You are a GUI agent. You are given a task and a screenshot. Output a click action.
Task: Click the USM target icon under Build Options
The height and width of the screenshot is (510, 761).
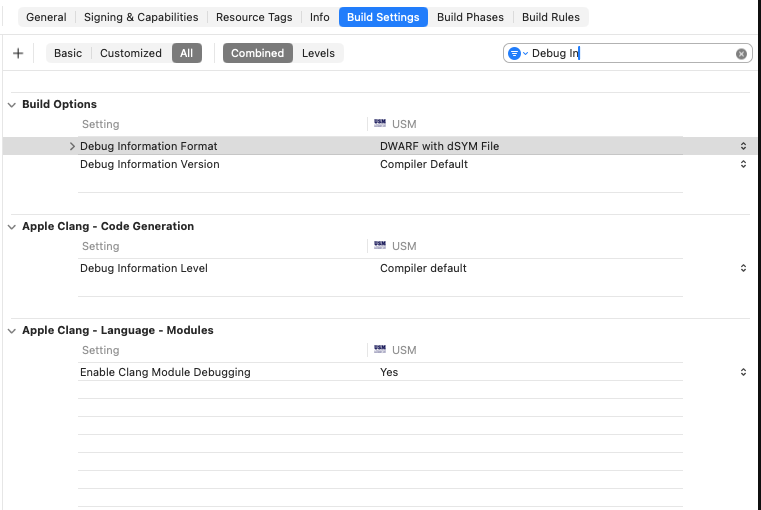click(x=380, y=124)
